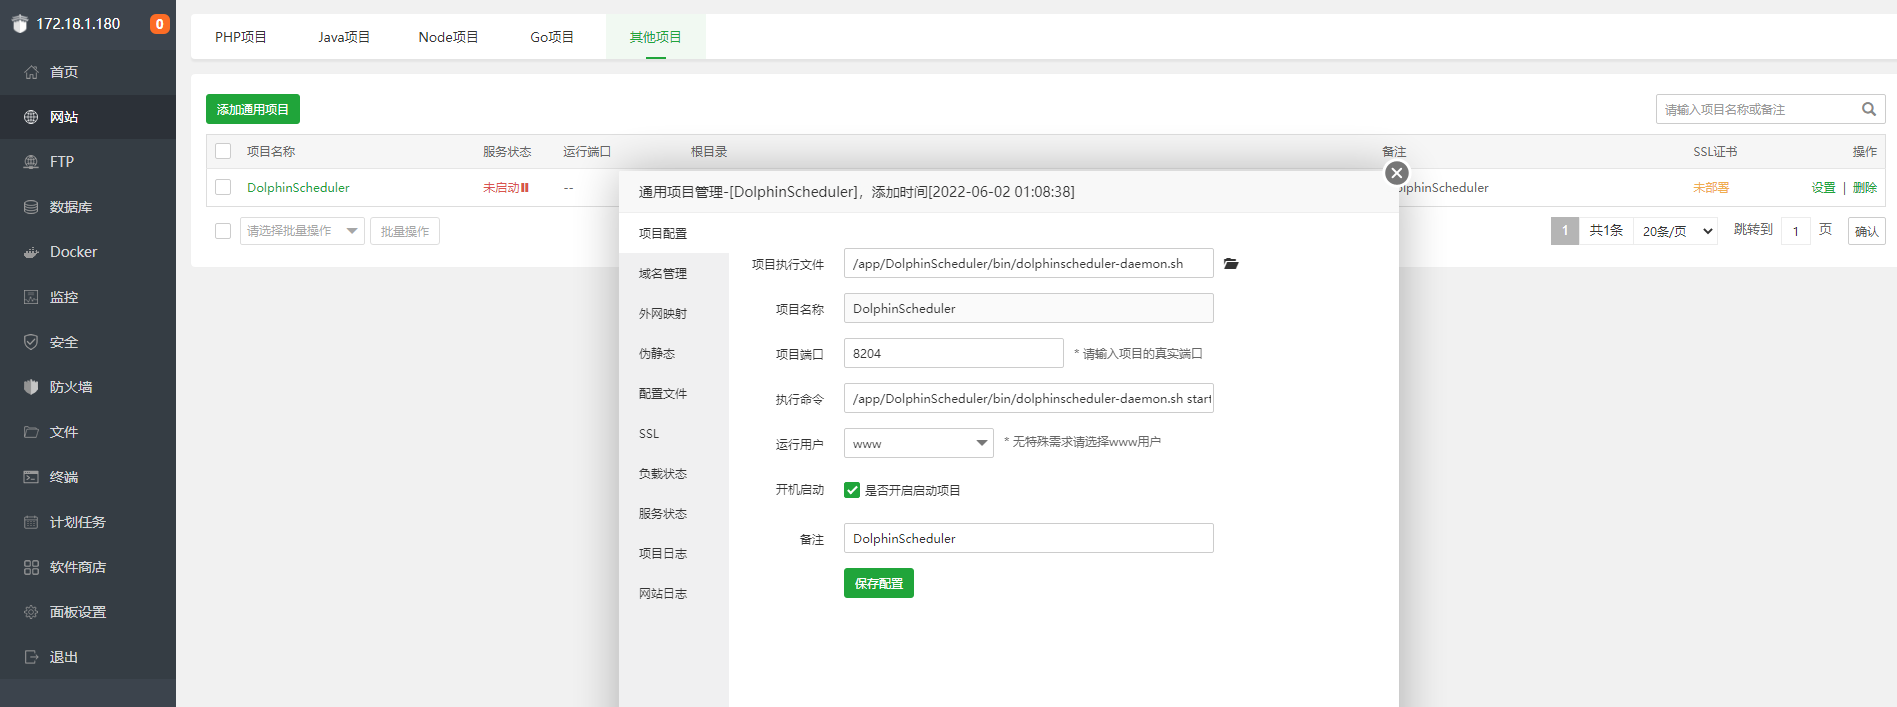Click the 添加通用项目 button
This screenshot has width=1897, height=707.
253,109
